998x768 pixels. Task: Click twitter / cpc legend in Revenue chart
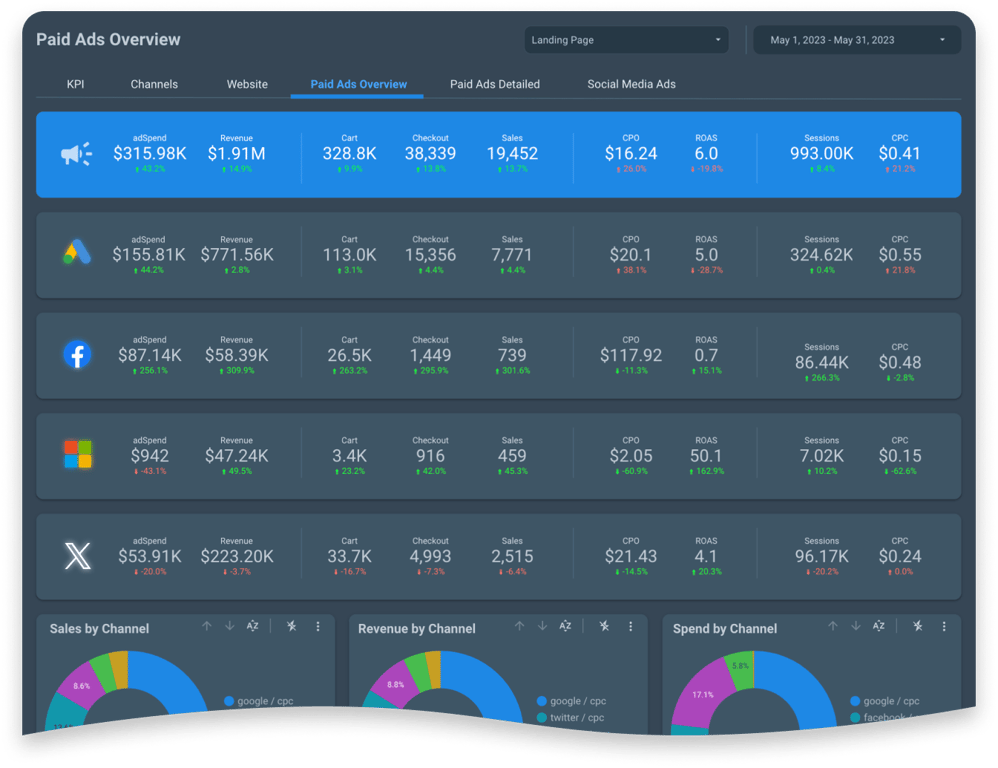click(x=570, y=717)
